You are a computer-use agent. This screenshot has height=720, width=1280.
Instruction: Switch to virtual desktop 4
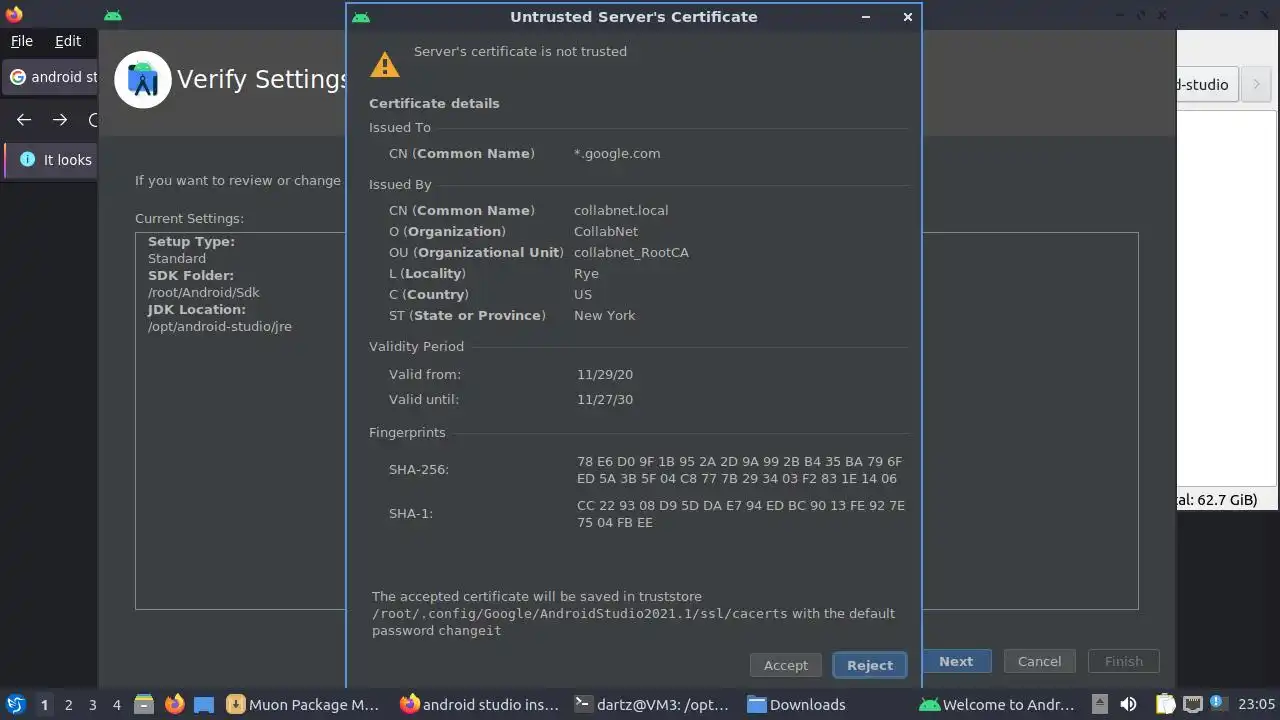116,705
